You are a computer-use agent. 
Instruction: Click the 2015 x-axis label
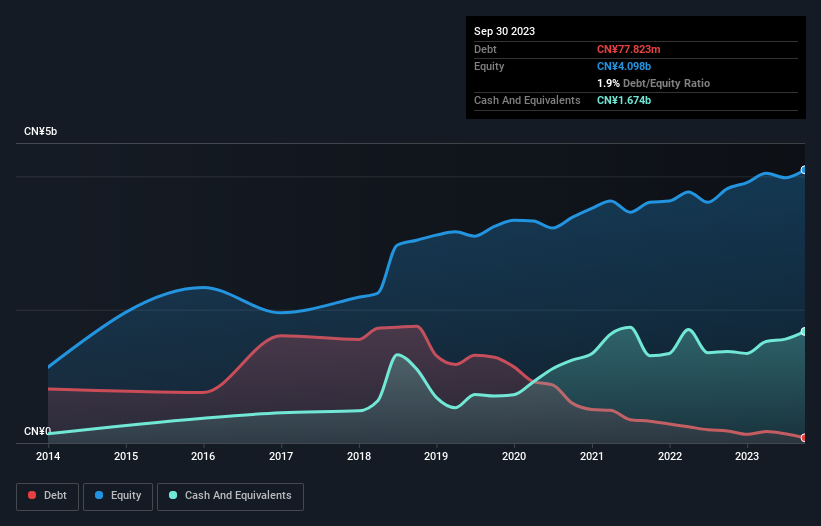(x=126, y=456)
